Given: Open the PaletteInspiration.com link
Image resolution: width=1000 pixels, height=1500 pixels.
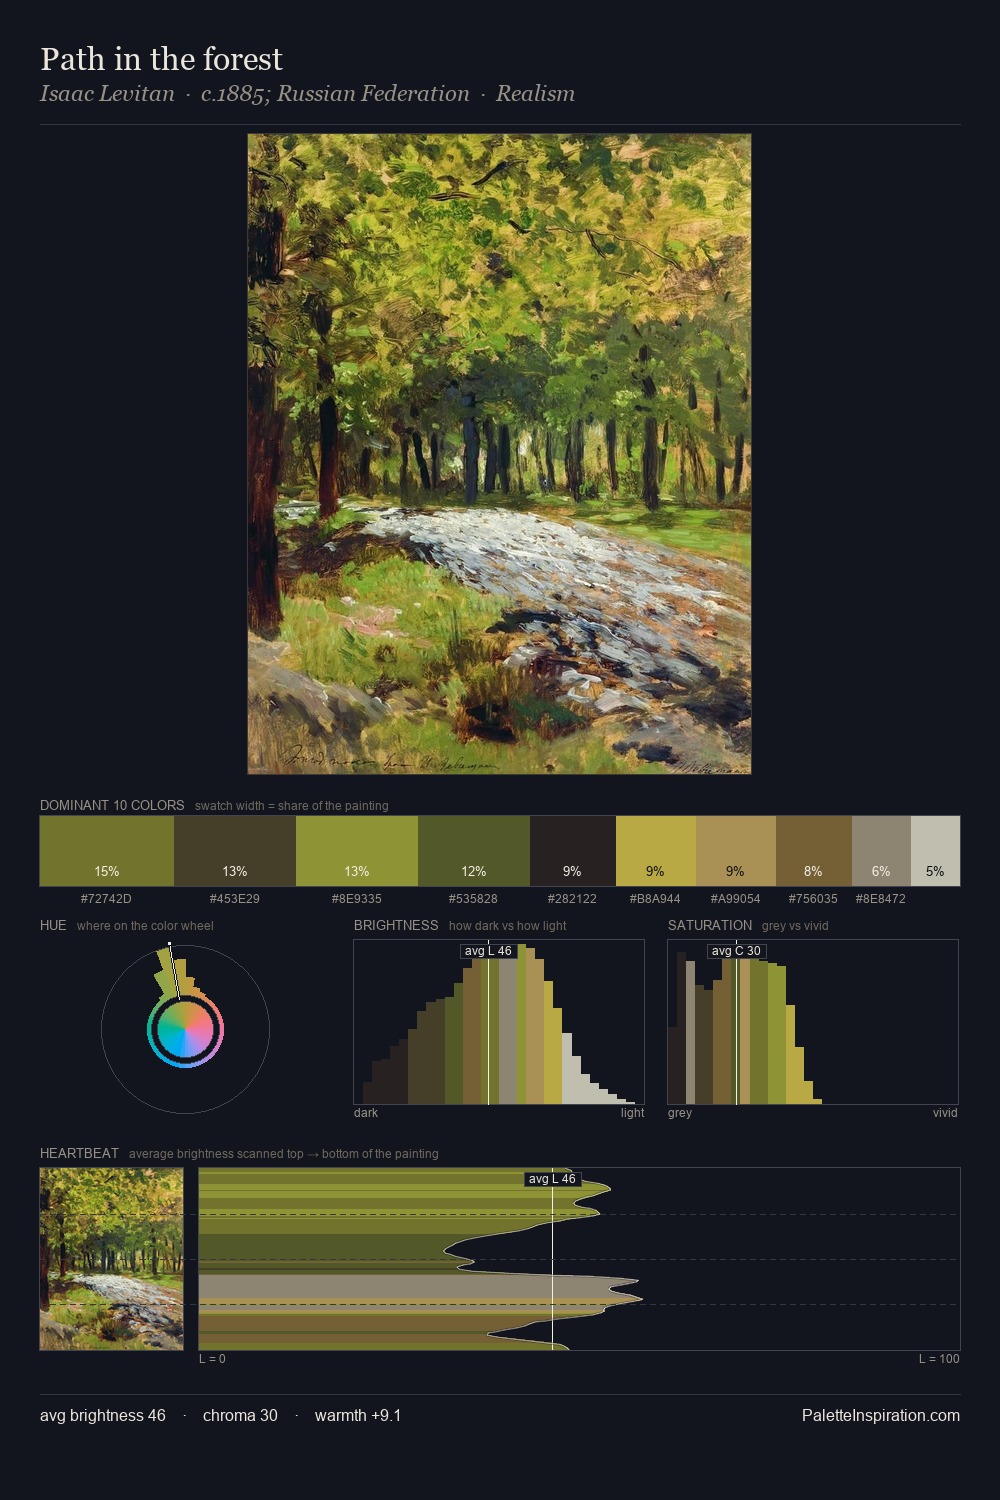Looking at the screenshot, I should 881,1415.
